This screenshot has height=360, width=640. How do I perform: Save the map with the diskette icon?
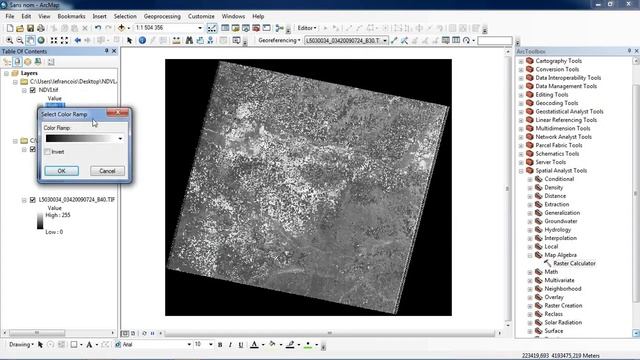tap(30, 28)
